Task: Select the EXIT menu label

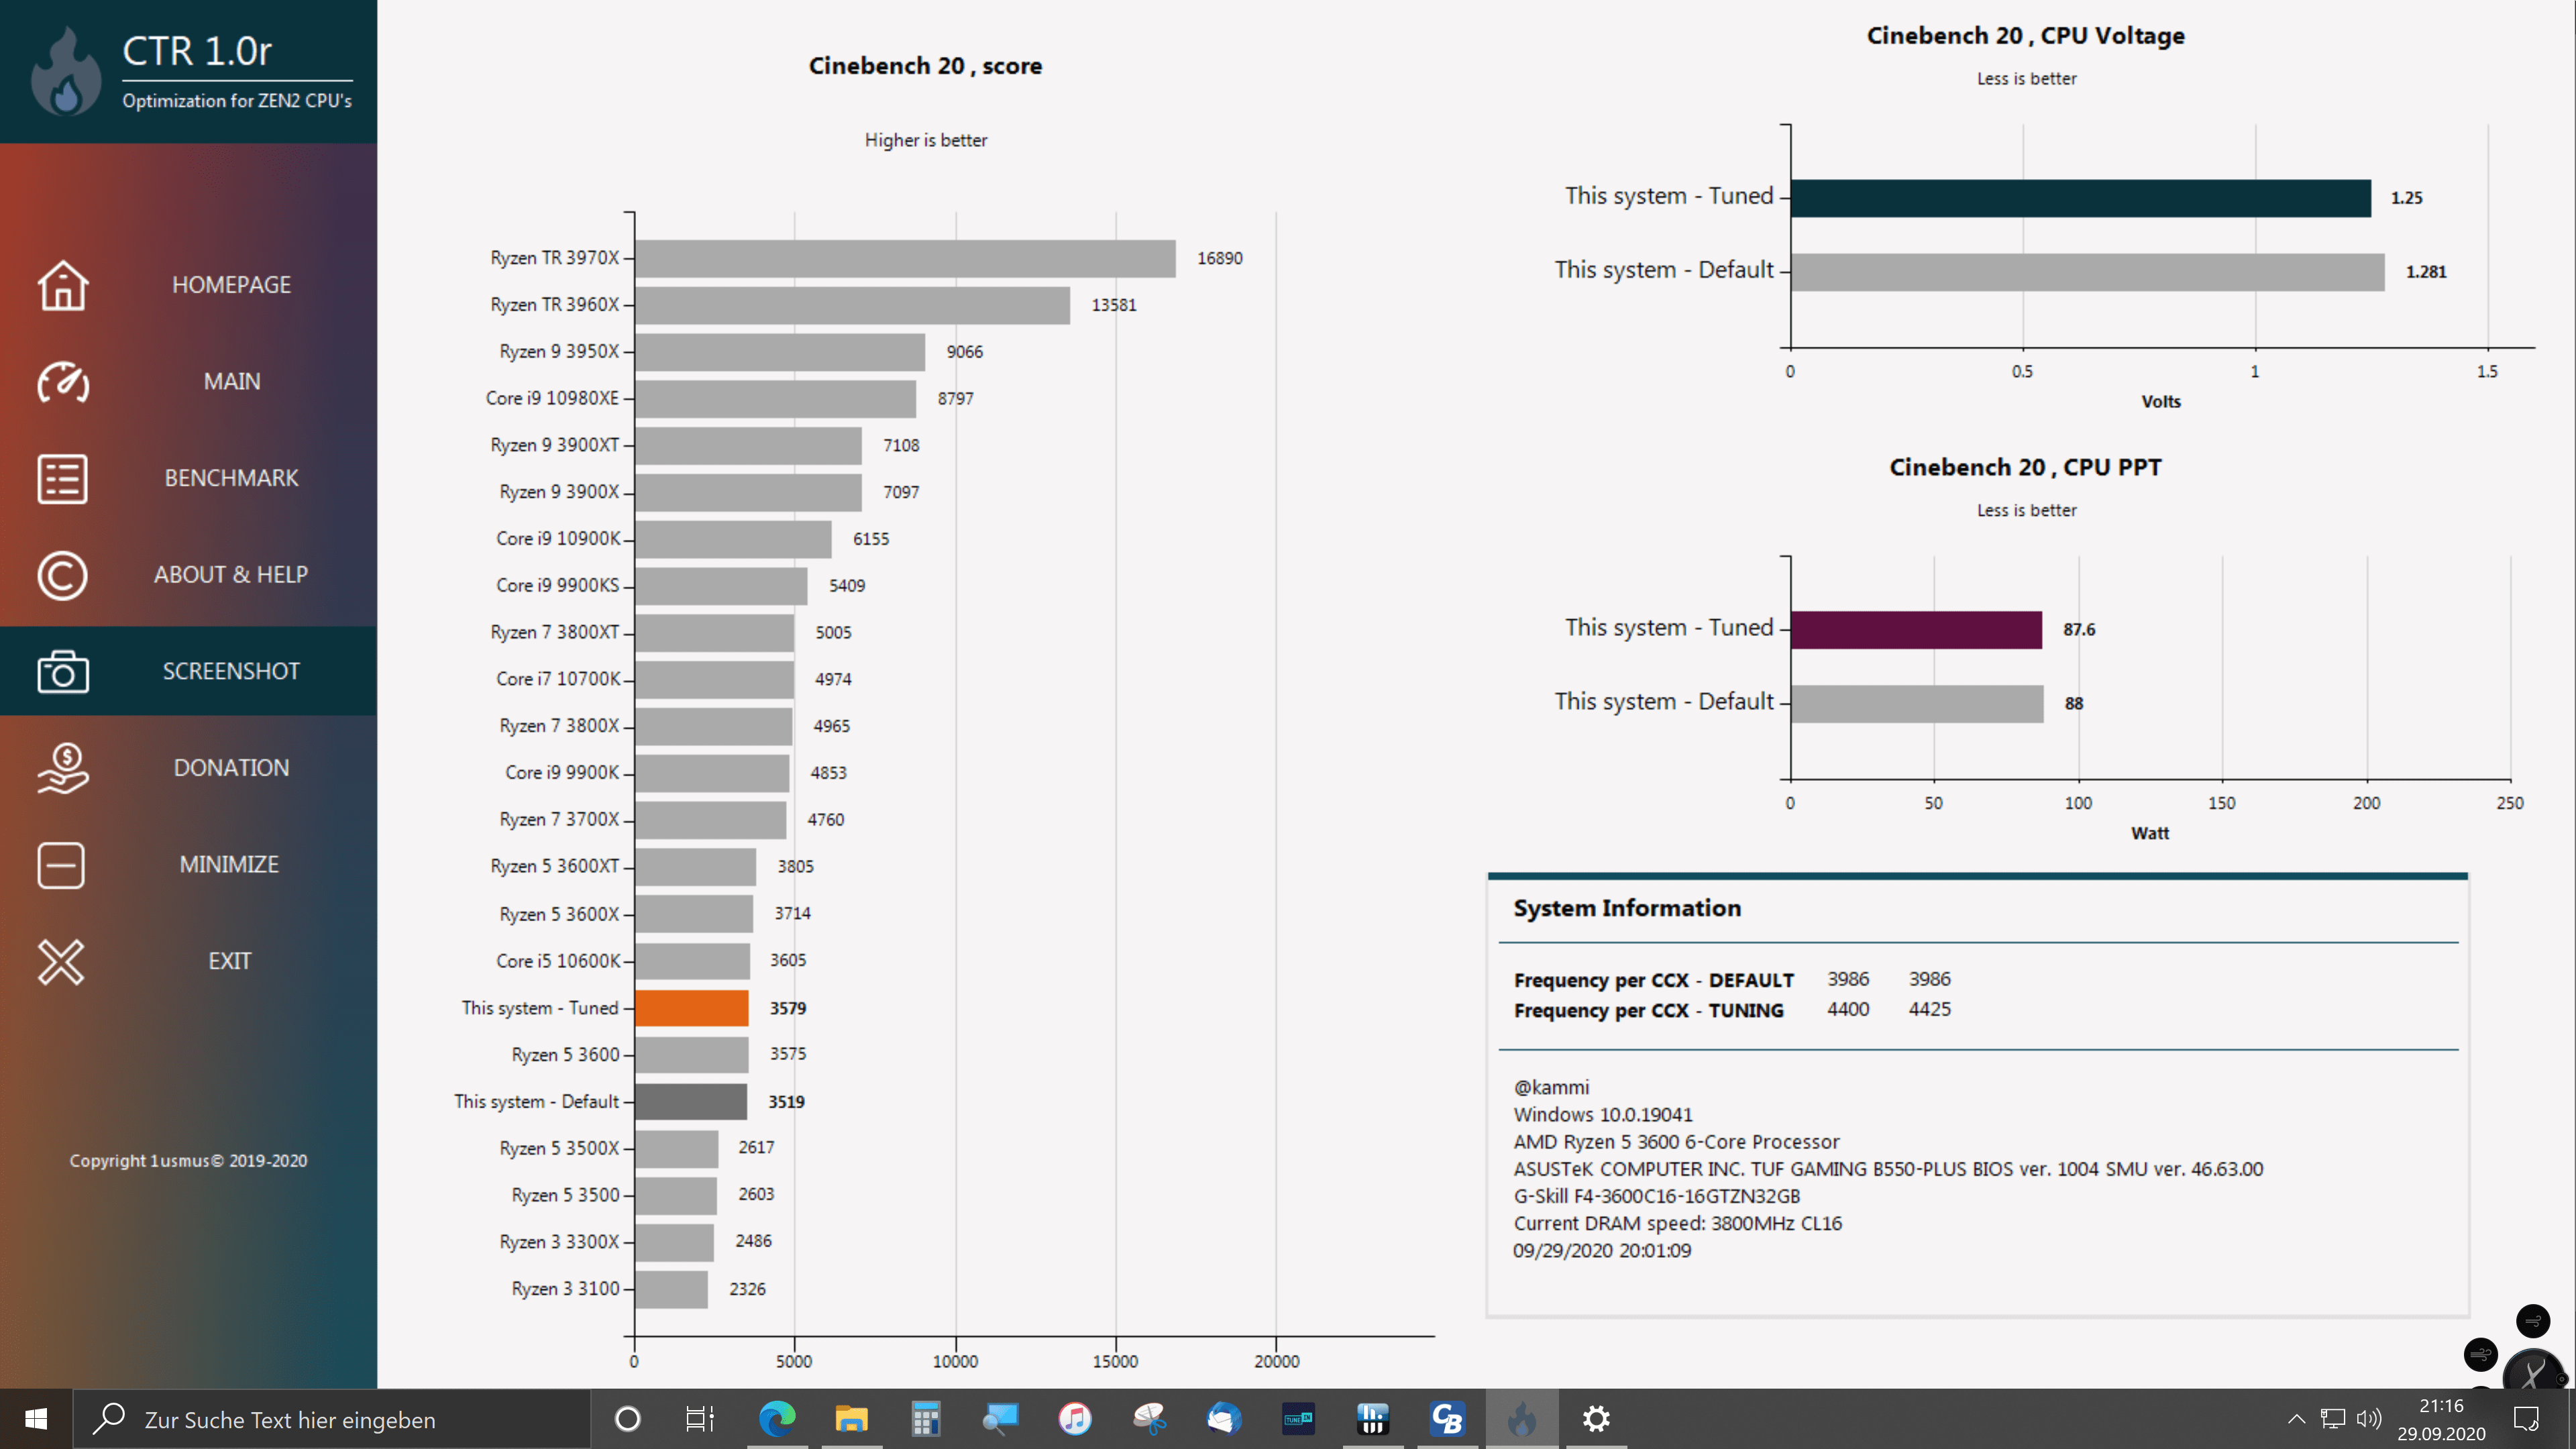Action: 229,961
